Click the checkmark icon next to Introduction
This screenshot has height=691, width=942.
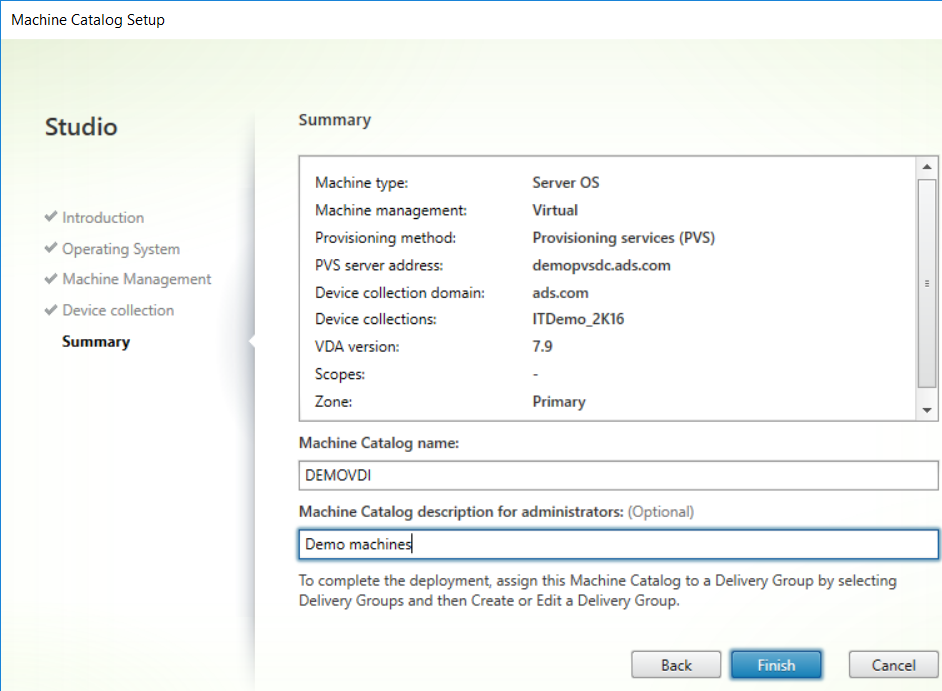click(51, 216)
